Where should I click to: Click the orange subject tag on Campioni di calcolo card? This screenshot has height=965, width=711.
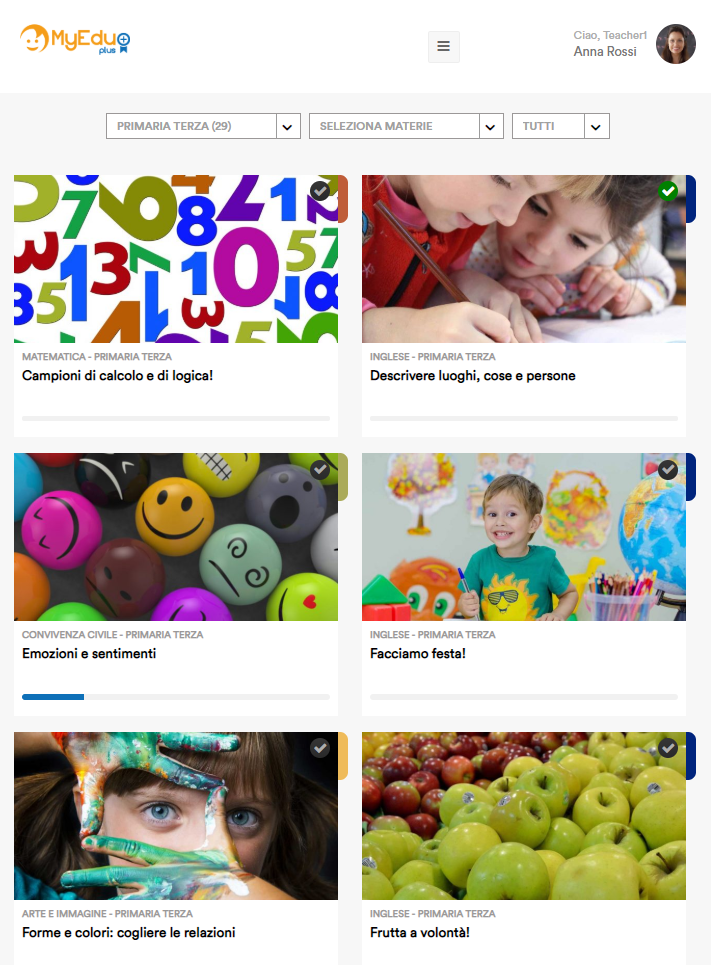pyautogui.click(x=343, y=199)
